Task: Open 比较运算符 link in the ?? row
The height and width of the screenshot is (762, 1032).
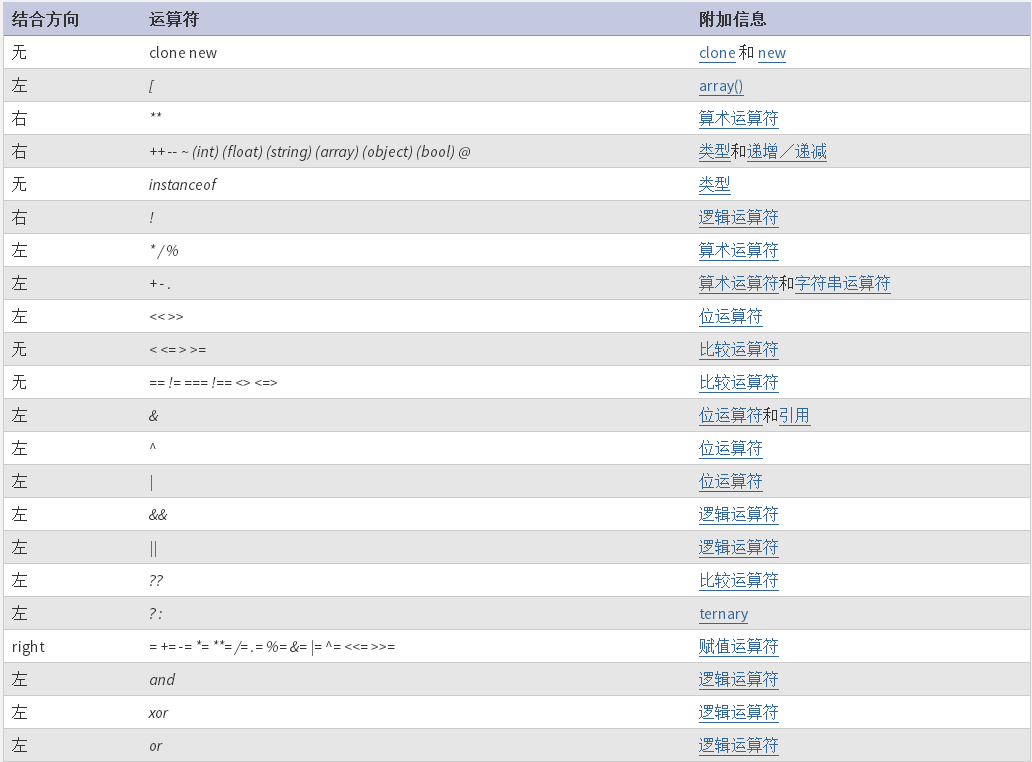Action: click(x=738, y=580)
